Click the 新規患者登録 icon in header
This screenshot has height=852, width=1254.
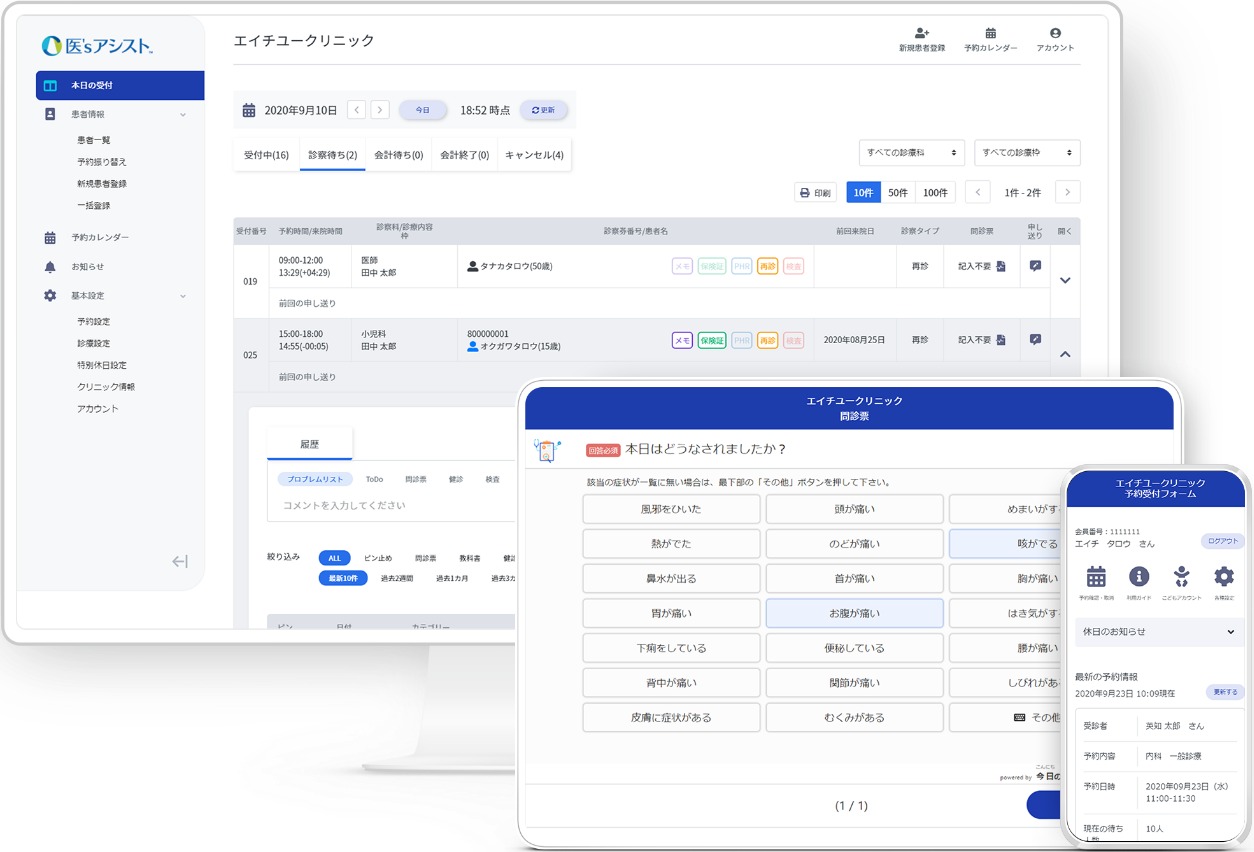tap(921, 34)
